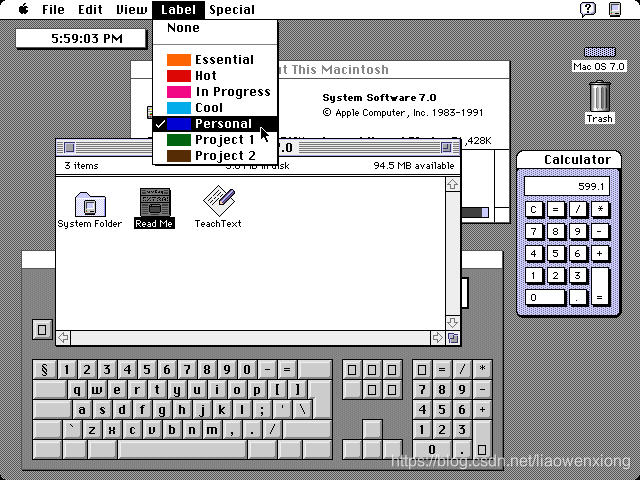Screen dimensions: 640x480
Task: Click the Finder window close box
Action: coord(69,147)
